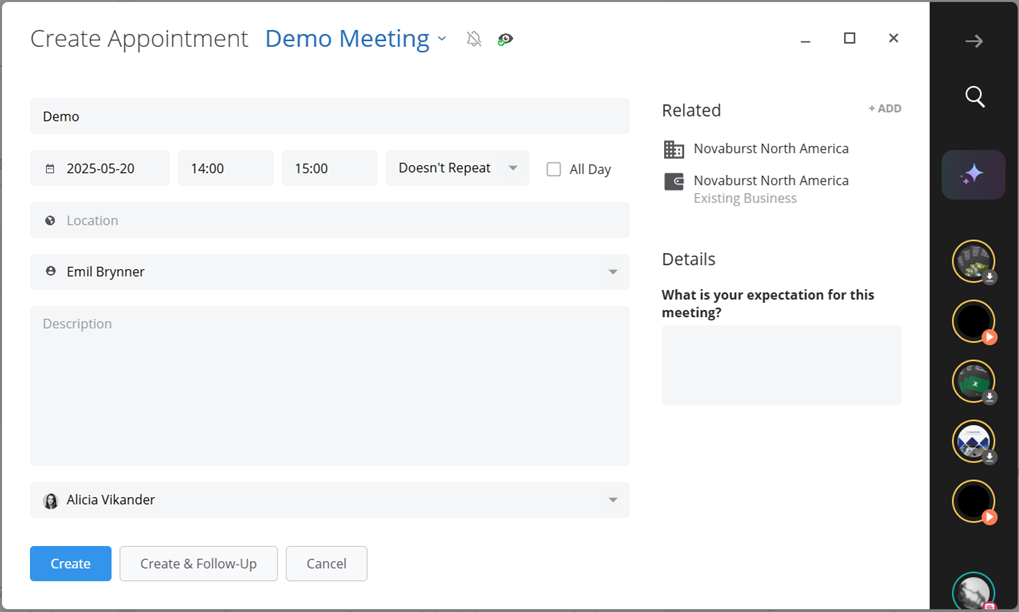
Task: Click the person icon beside Emil Brynner
Action: click(x=50, y=272)
